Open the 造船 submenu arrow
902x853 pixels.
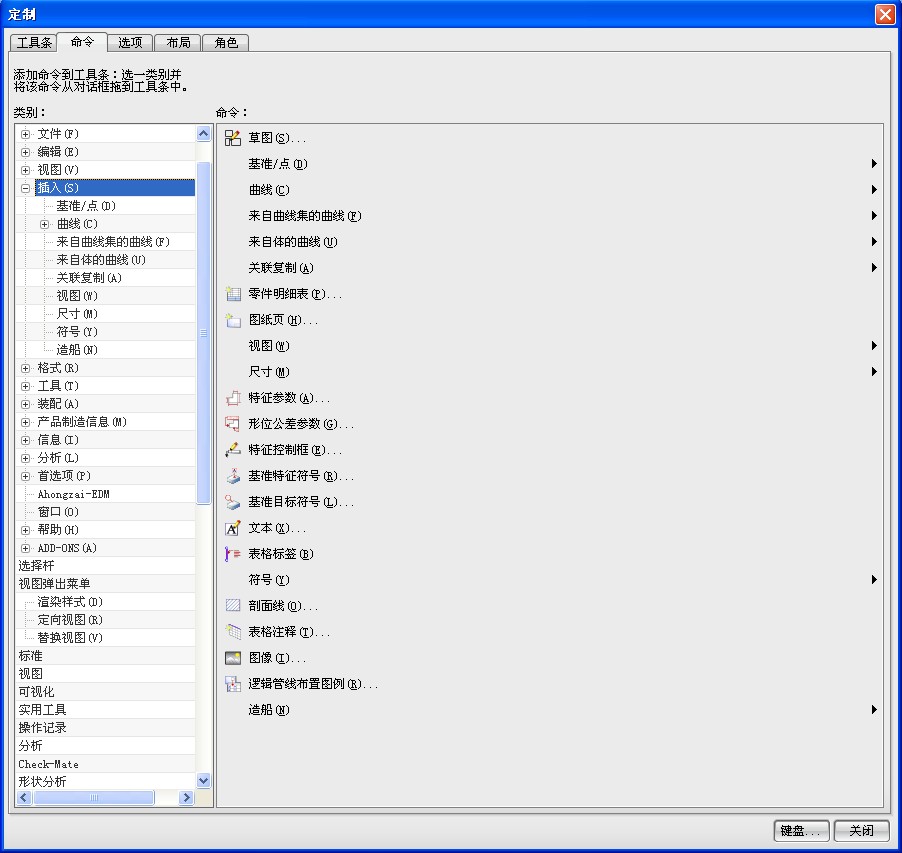tap(872, 710)
